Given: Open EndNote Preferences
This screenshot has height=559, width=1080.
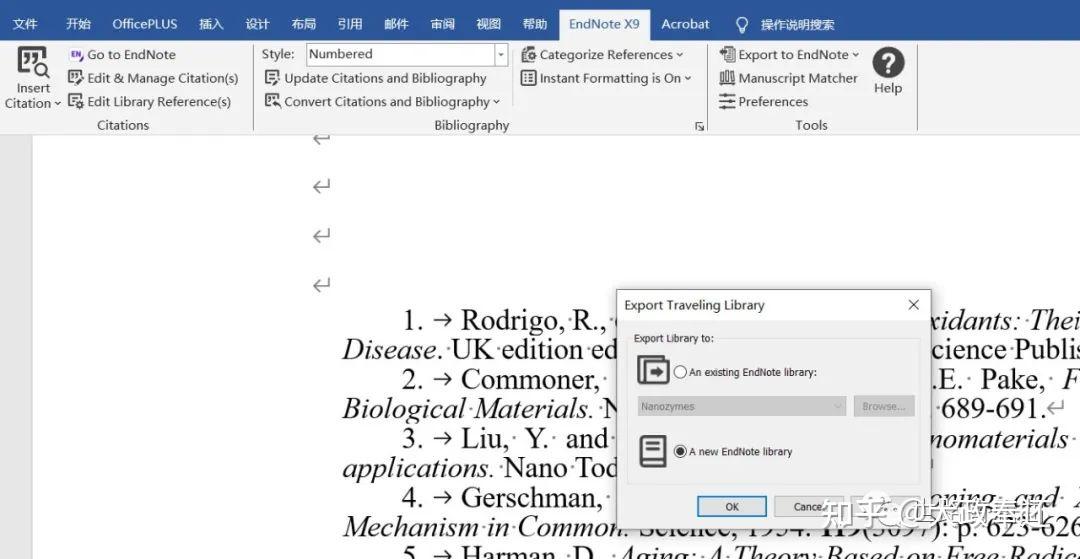Looking at the screenshot, I should coord(764,102).
